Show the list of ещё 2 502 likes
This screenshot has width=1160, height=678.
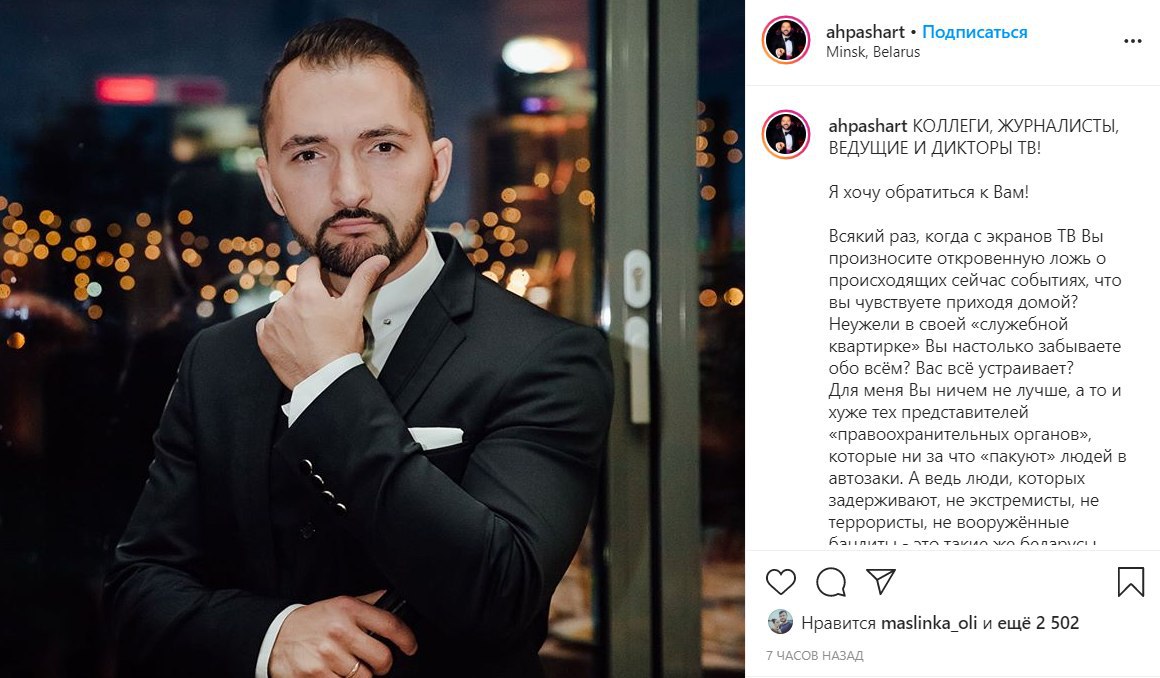[x=1038, y=623]
